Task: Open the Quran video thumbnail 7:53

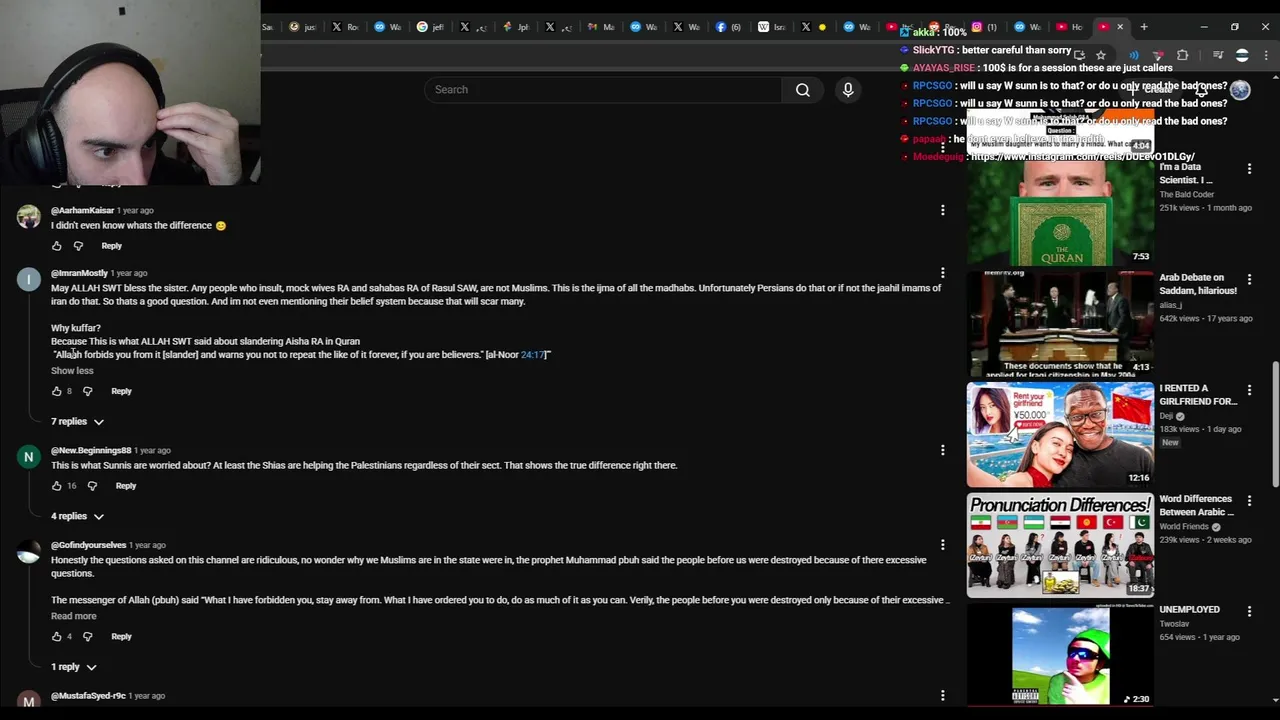Action: pyautogui.click(x=1060, y=213)
